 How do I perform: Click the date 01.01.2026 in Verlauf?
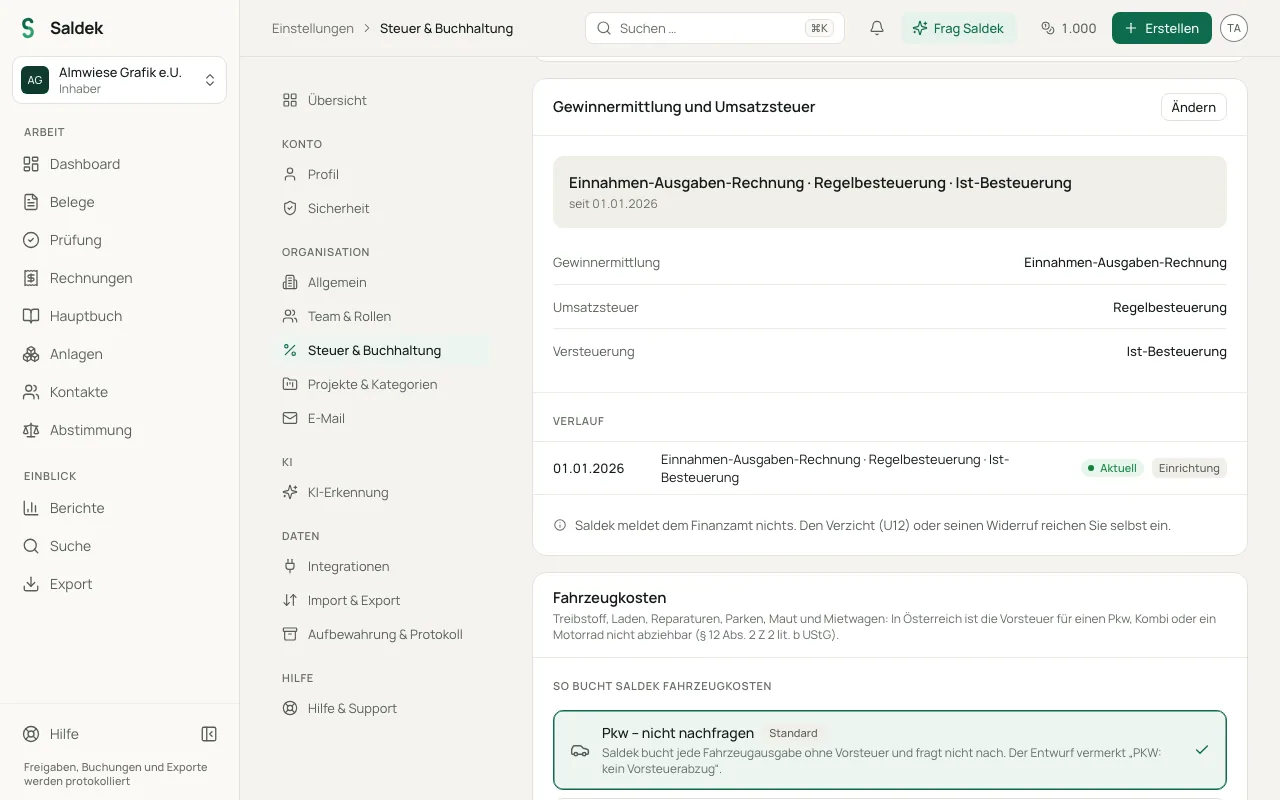tap(588, 468)
